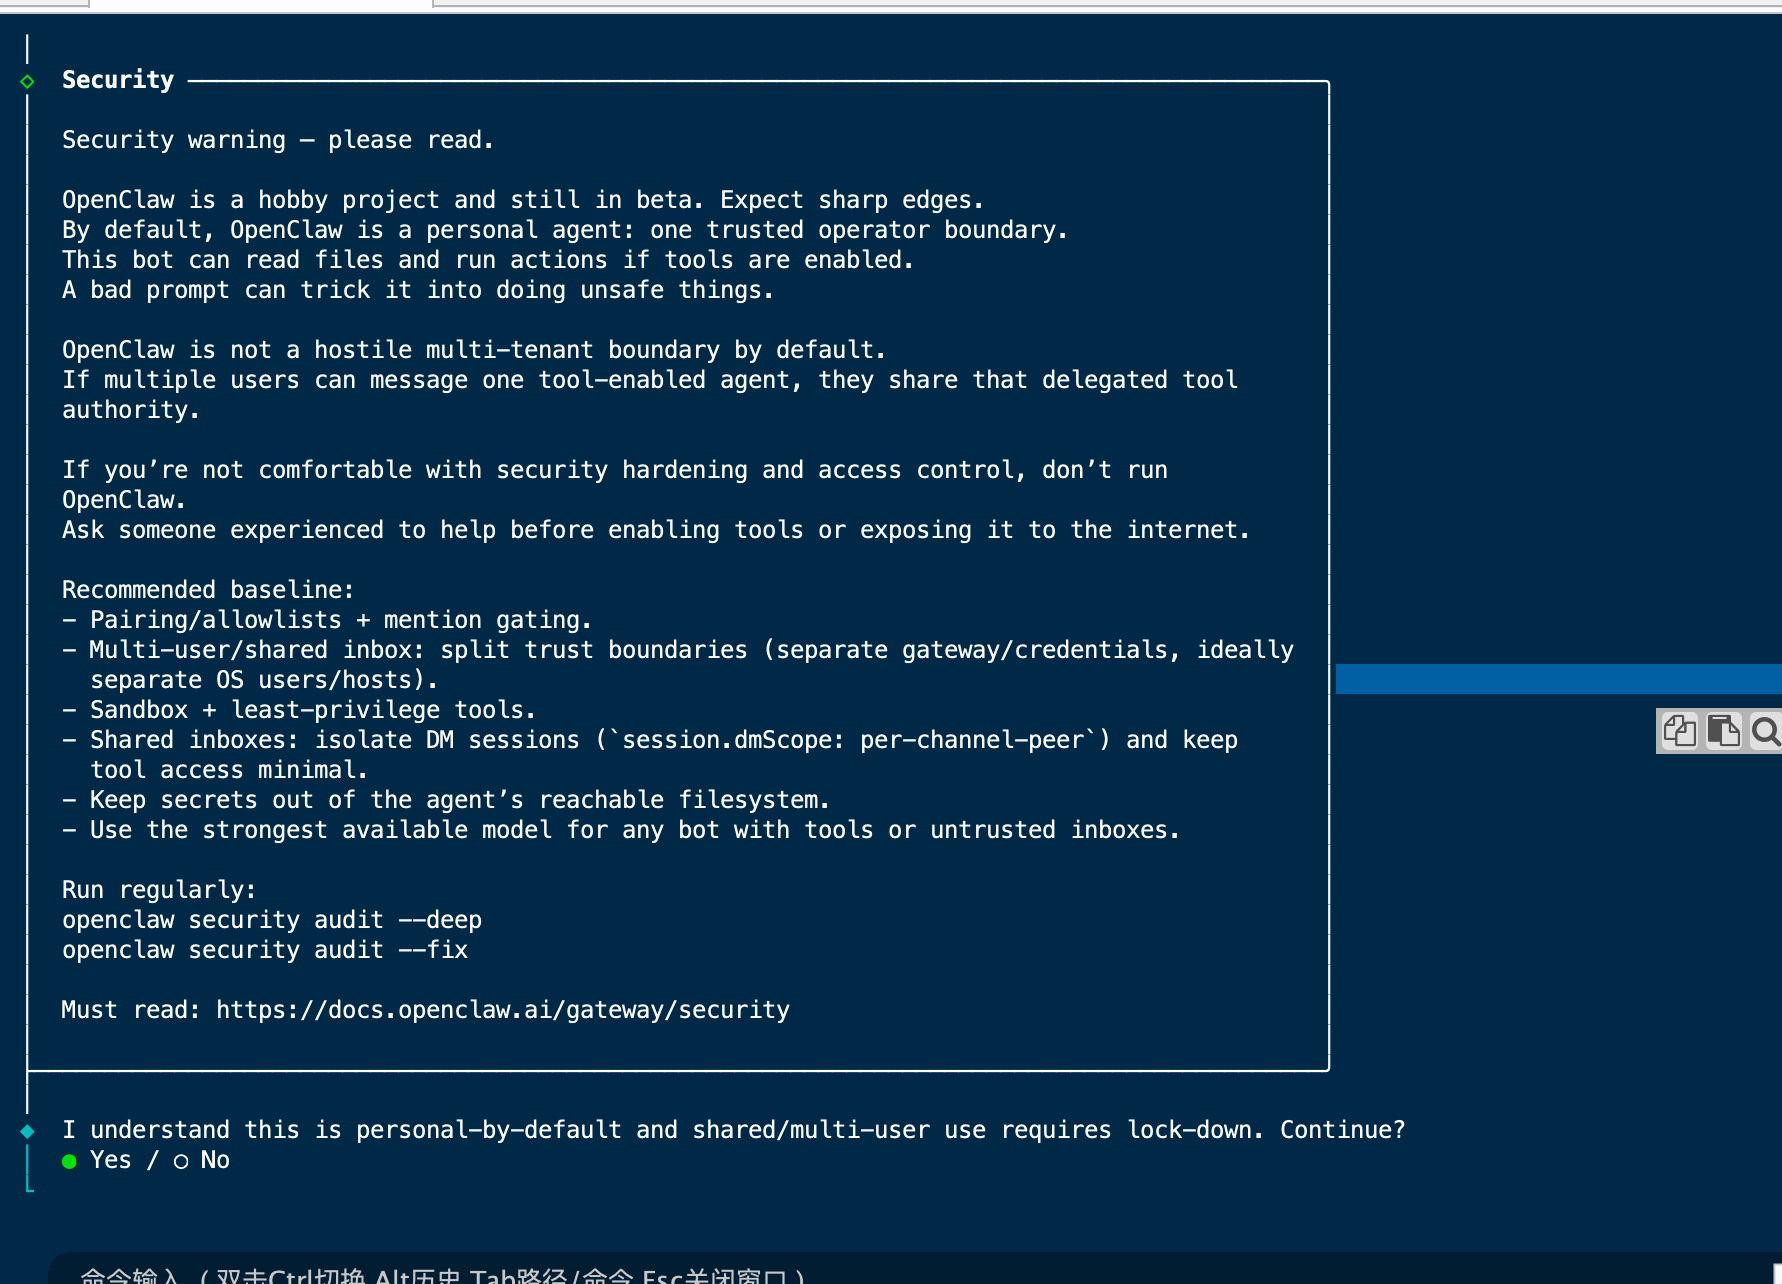Click the 'Sandbox + least-privilege tools' line
The height and width of the screenshot is (1284, 1782).
tap(312, 710)
